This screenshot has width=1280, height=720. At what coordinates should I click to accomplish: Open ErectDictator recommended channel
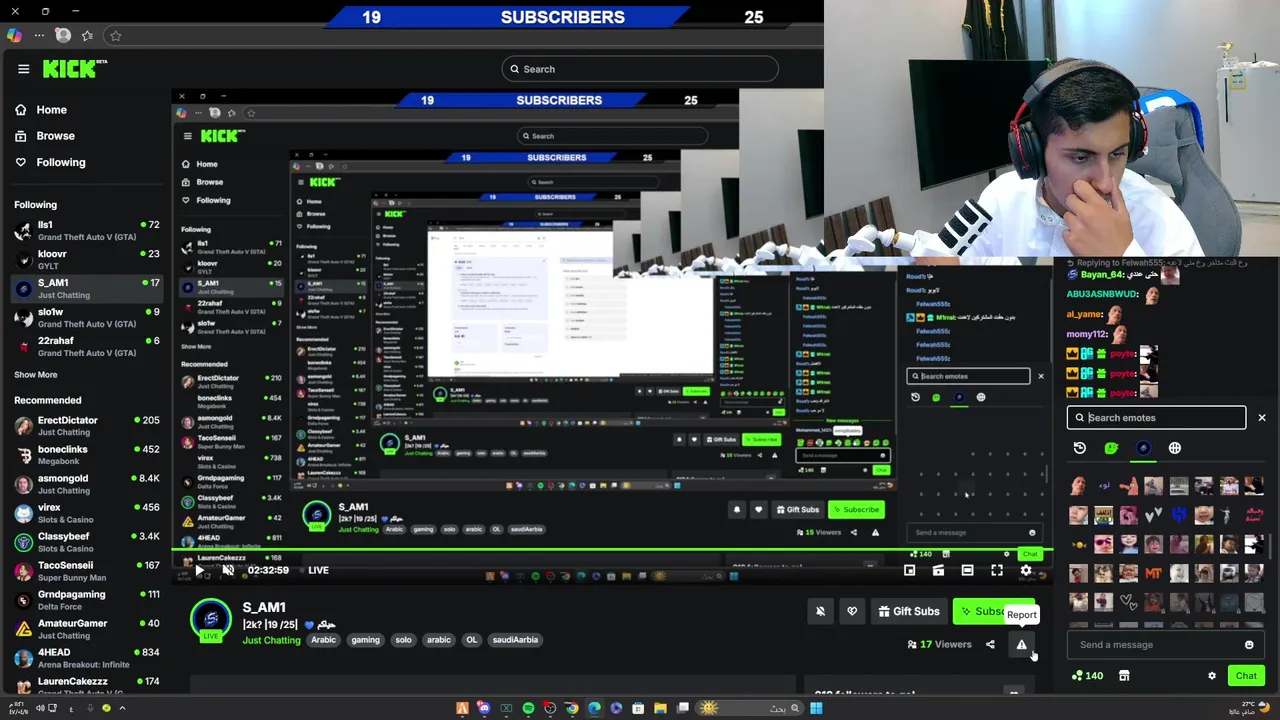point(86,427)
